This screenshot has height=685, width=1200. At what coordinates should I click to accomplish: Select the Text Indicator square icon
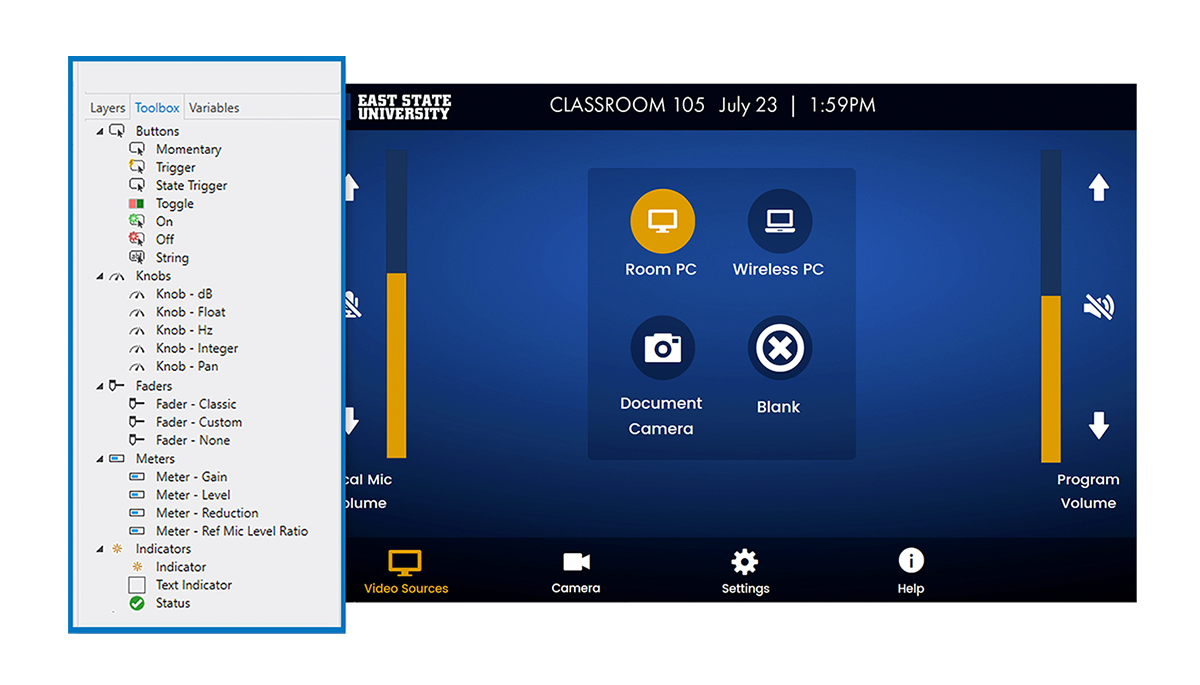coord(137,585)
